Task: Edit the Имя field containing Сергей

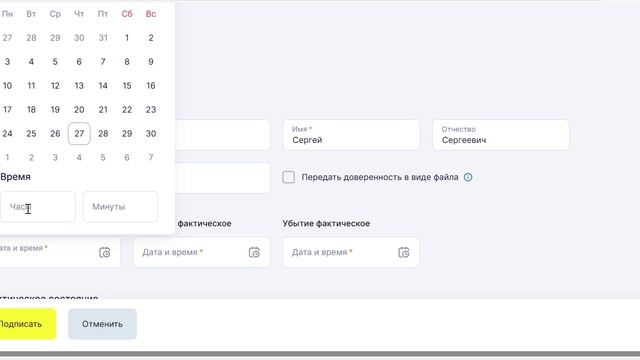Action: point(351,135)
